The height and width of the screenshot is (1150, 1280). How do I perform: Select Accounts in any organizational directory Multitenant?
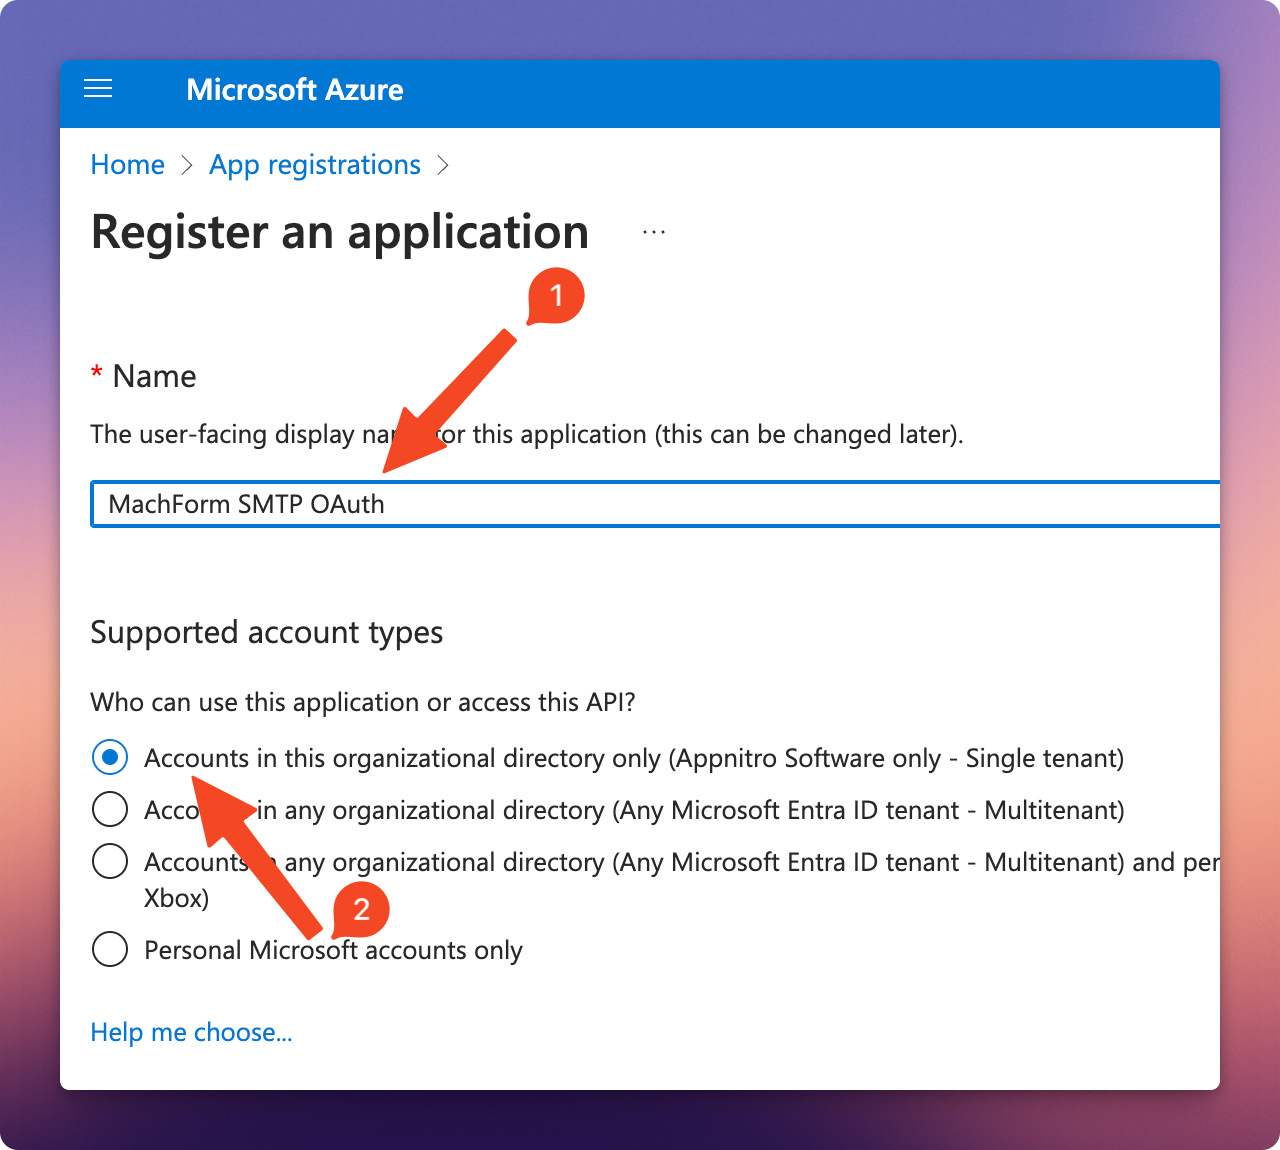(110, 809)
